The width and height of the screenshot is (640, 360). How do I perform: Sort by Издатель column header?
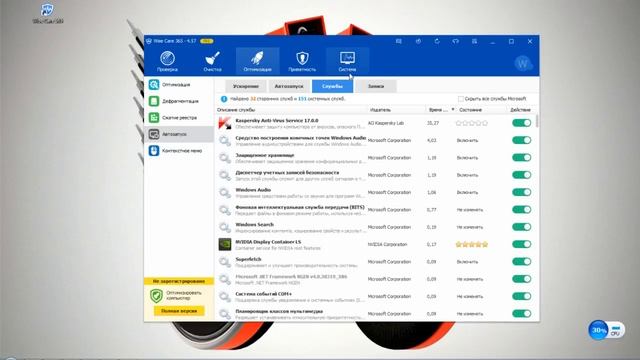380,110
